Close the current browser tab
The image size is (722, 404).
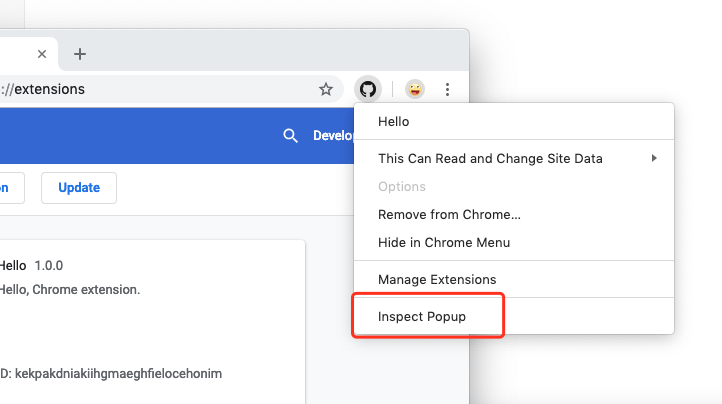[x=42, y=54]
